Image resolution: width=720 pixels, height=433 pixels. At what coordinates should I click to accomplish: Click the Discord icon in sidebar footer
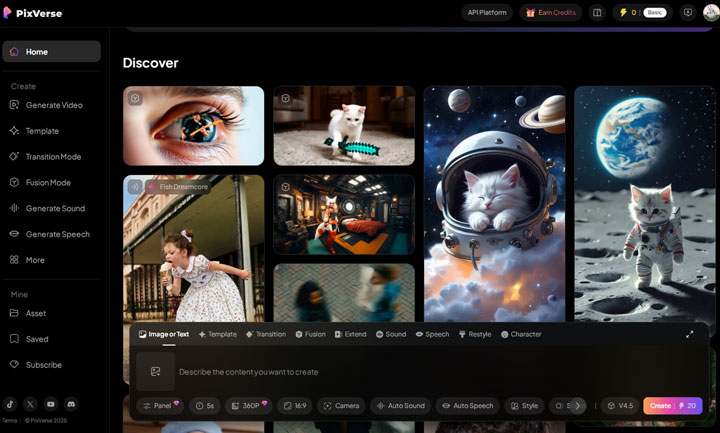71,404
